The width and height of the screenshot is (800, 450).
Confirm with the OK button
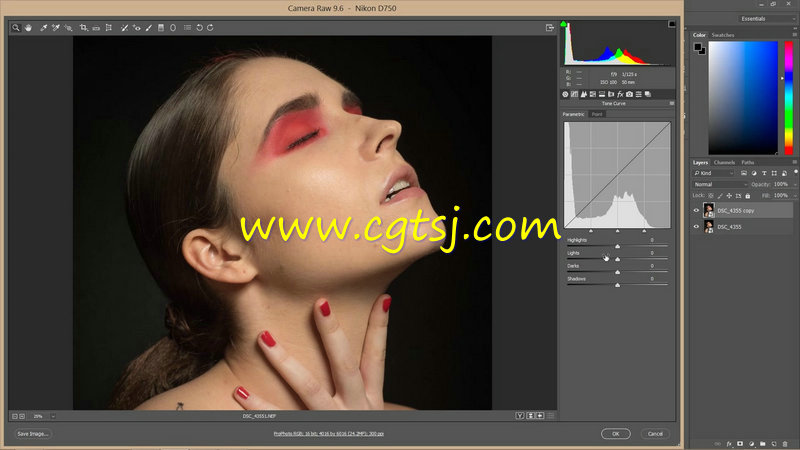(x=616, y=434)
